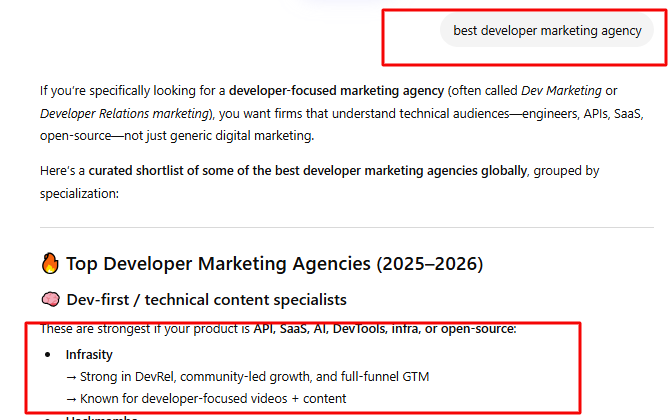Click the word 'specialization:'
The width and height of the screenshot is (669, 420).
79,194
